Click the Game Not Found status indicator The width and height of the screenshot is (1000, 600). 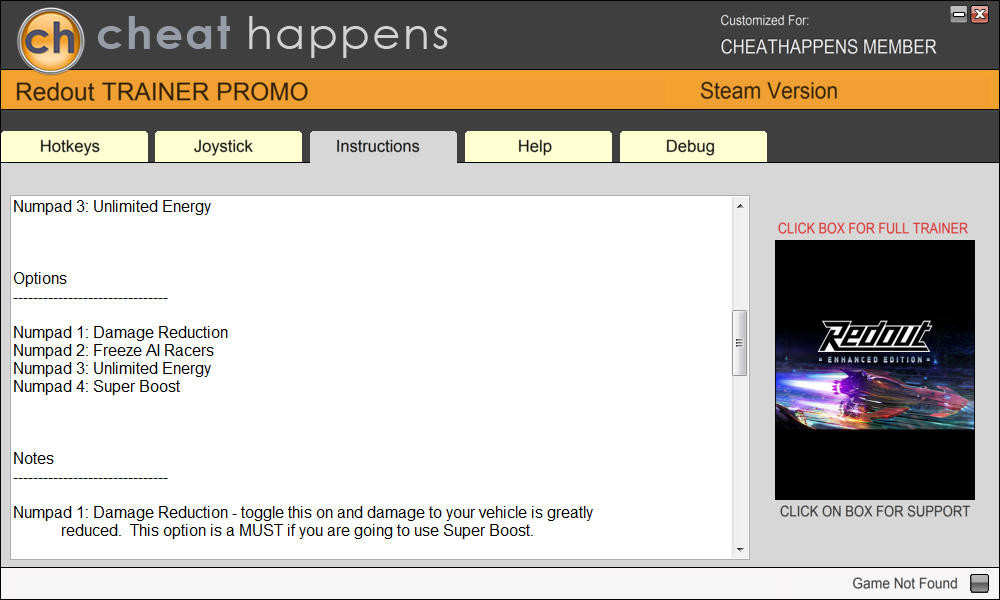tap(979, 583)
